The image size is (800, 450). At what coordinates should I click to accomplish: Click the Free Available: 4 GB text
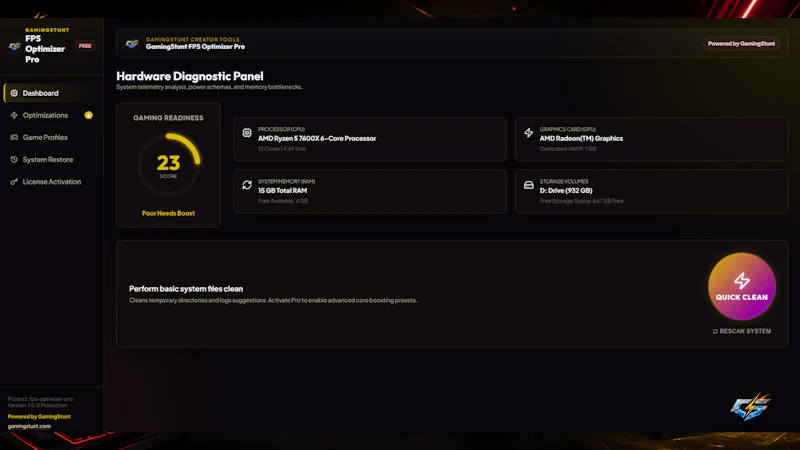coord(283,201)
